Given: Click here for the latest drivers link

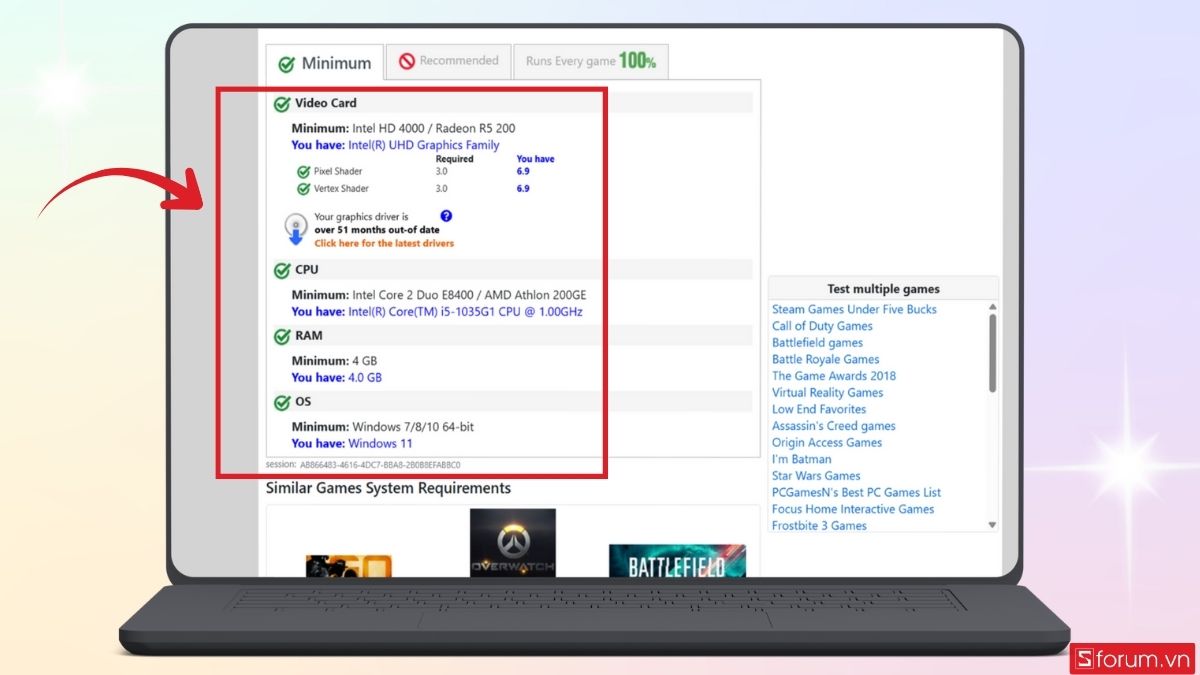Looking at the screenshot, I should tap(384, 243).
